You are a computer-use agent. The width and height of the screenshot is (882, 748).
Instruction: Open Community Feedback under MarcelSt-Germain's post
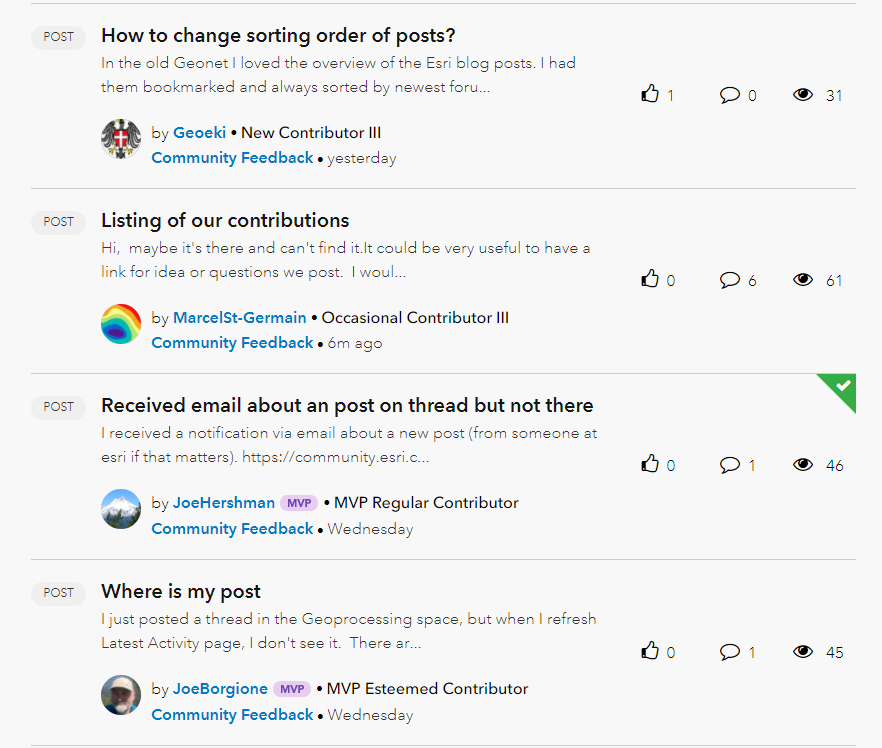(232, 342)
